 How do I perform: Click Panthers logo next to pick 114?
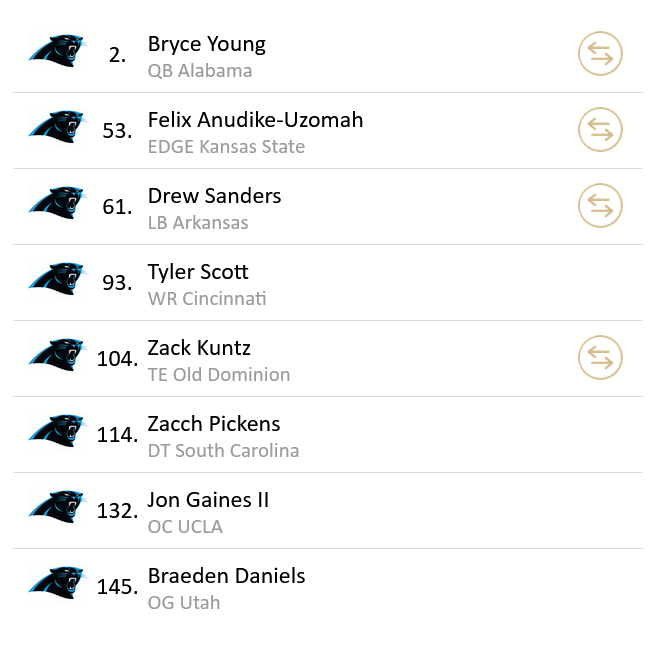coord(57,434)
